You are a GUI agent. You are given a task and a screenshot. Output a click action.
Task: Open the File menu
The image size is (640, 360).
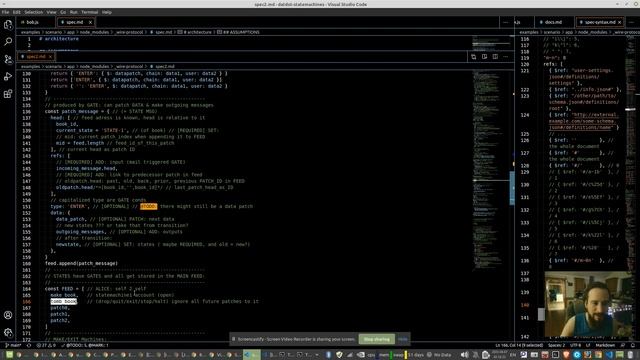pyautogui.click(x=5, y=12)
